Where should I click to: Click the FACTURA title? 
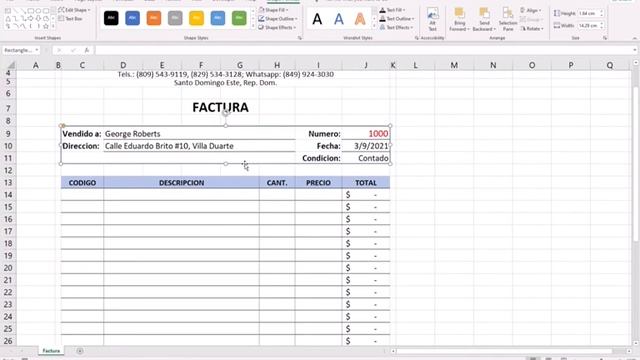coord(220,107)
